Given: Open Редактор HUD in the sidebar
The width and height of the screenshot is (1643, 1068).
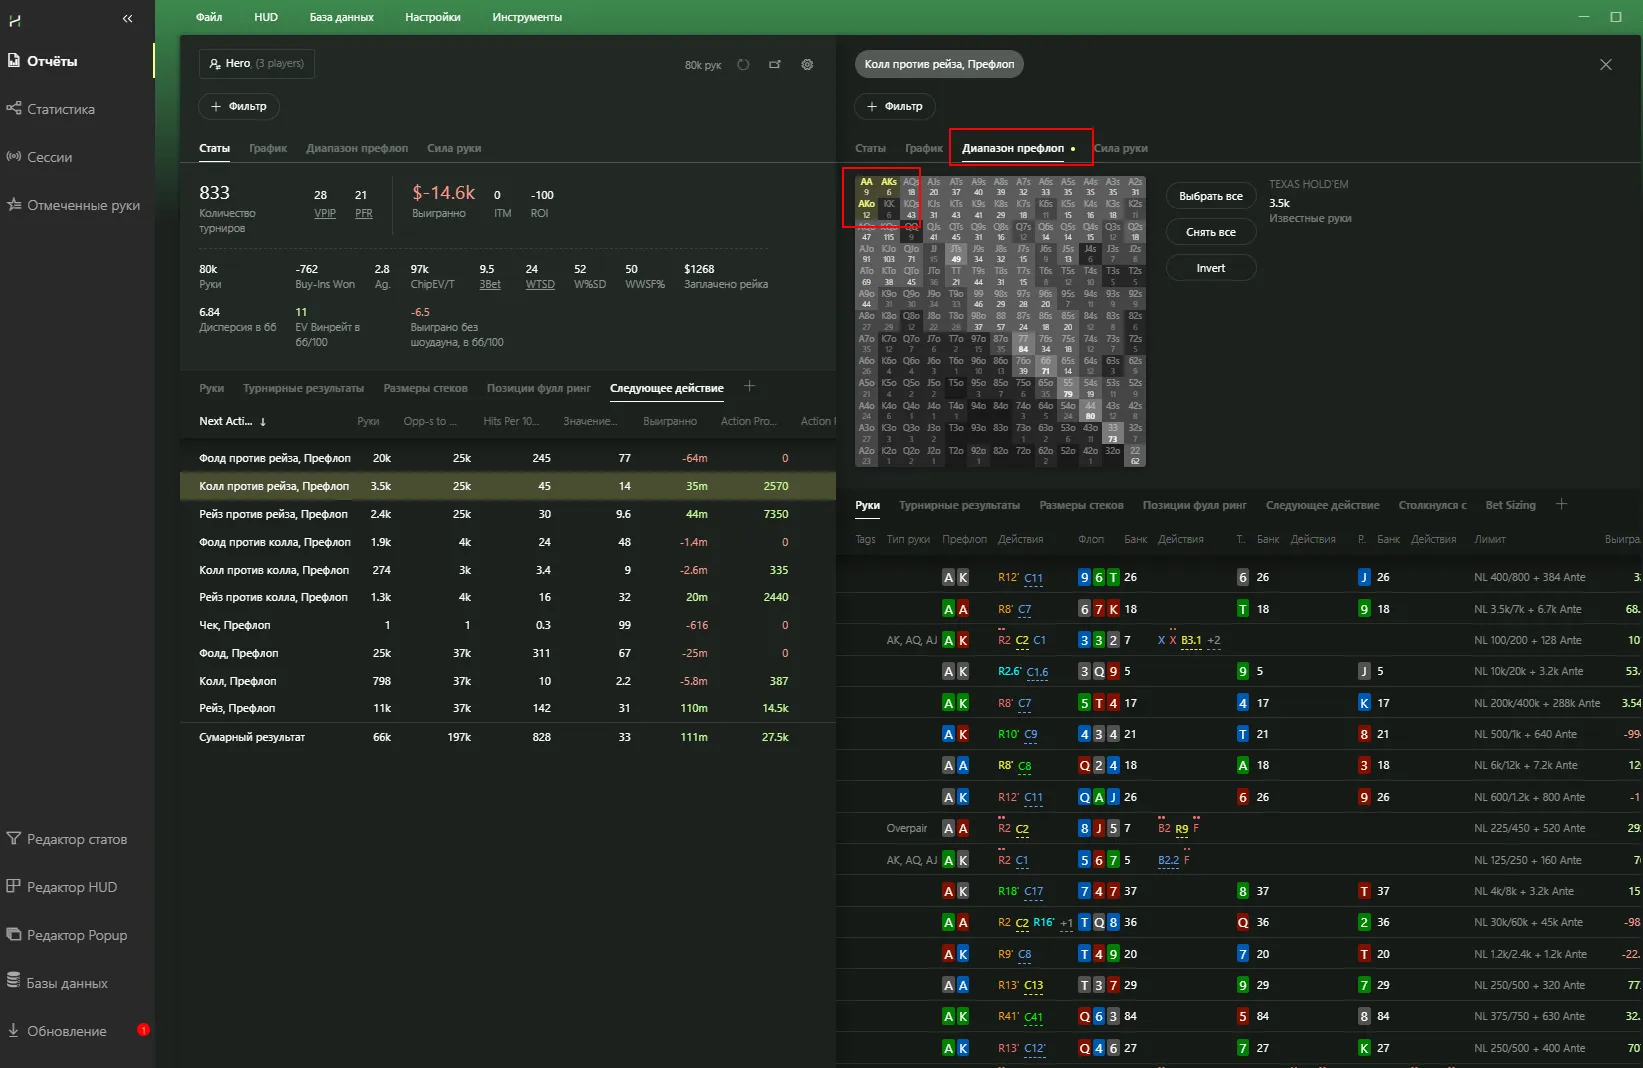Looking at the screenshot, I should [x=72, y=887].
